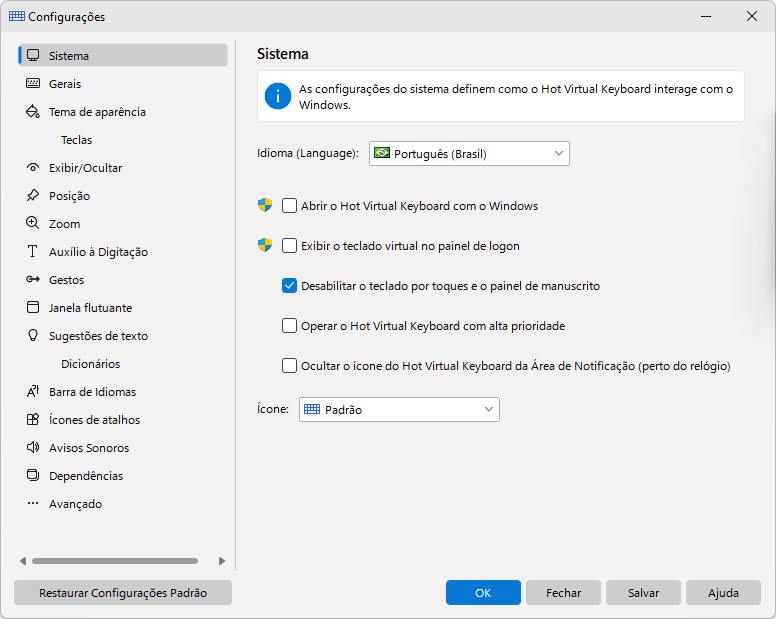The width and height of the screenshot is (776, 619).
Task: Check Exibir o teclado virtual no painel de logon
Action: pos(289,245)
